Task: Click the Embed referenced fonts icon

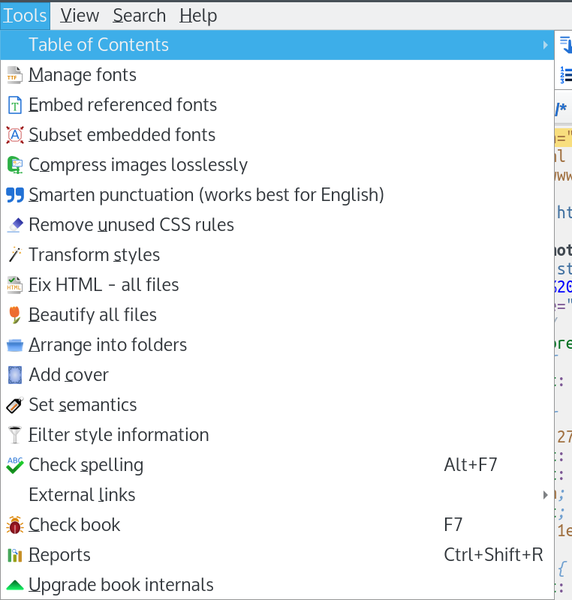Action: tap(15, 105)
